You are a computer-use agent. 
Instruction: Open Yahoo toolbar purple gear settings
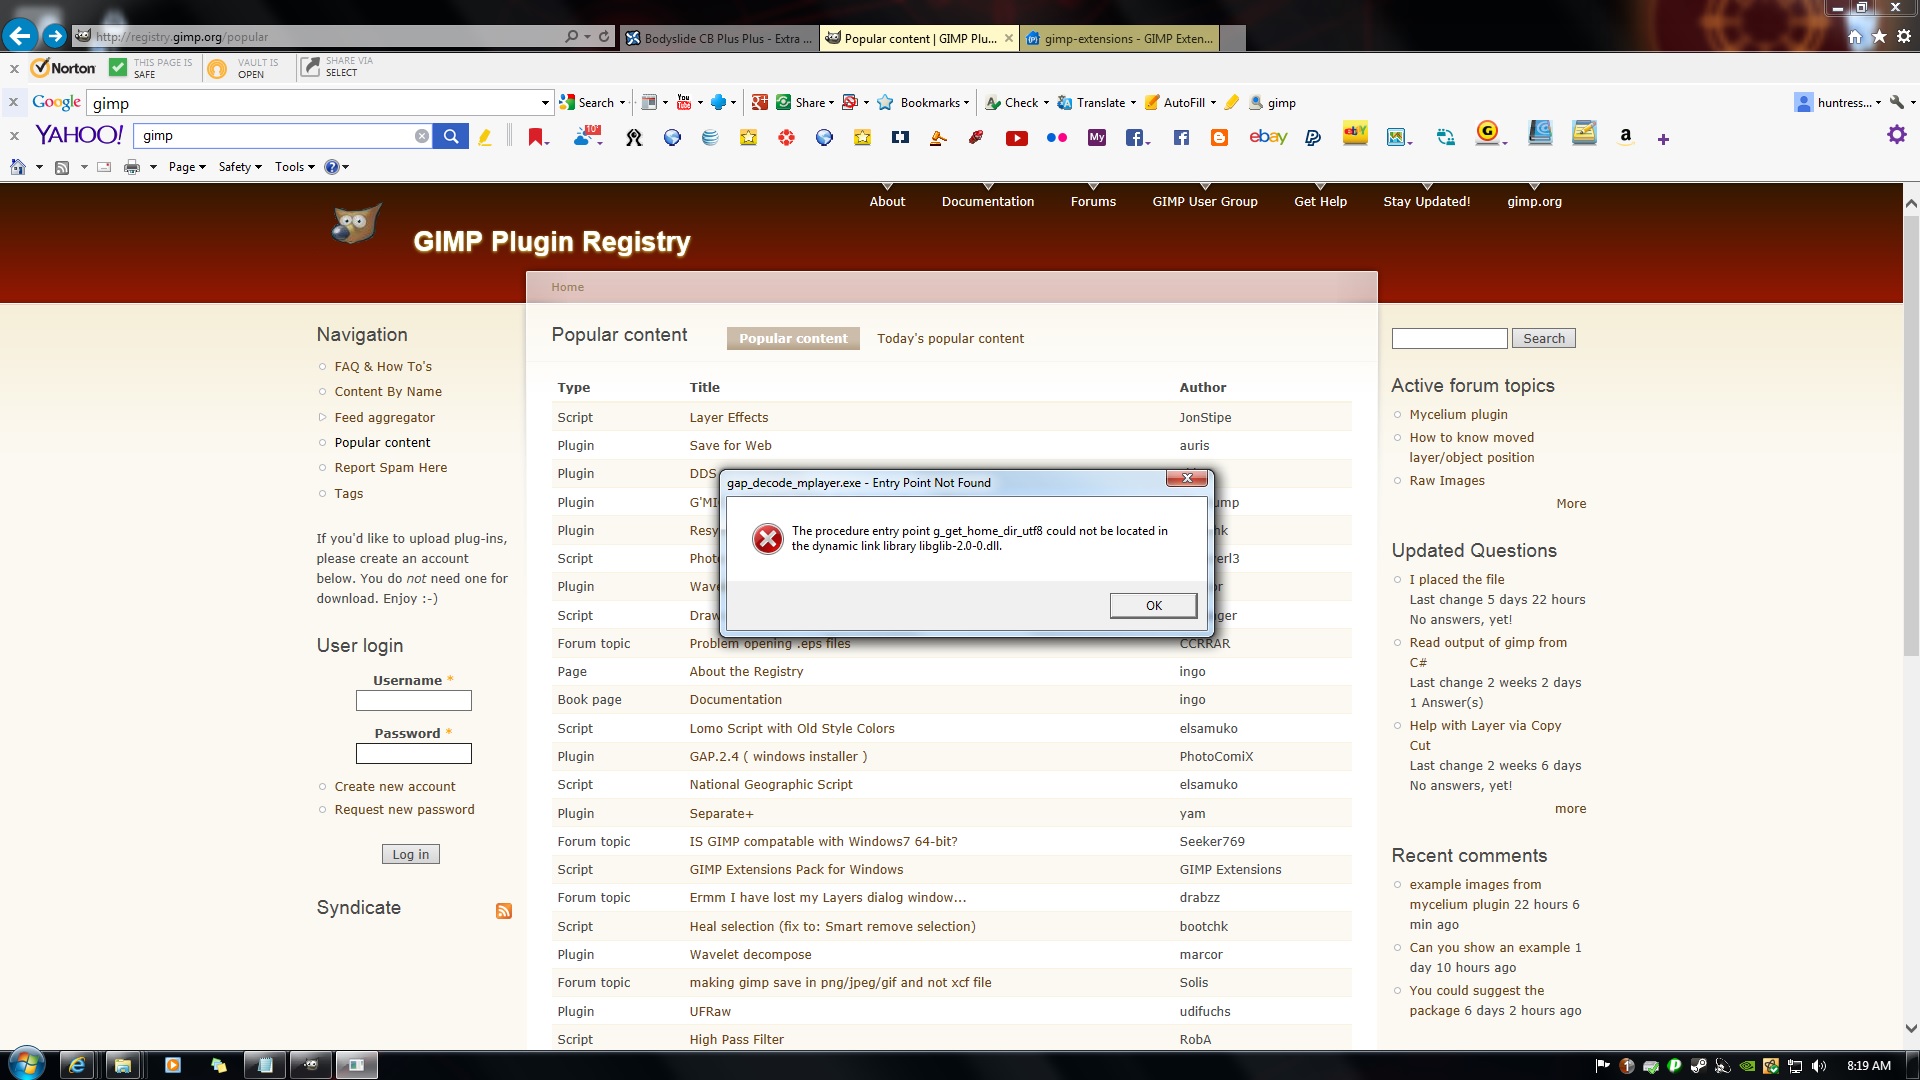[x=1896, y=135]
